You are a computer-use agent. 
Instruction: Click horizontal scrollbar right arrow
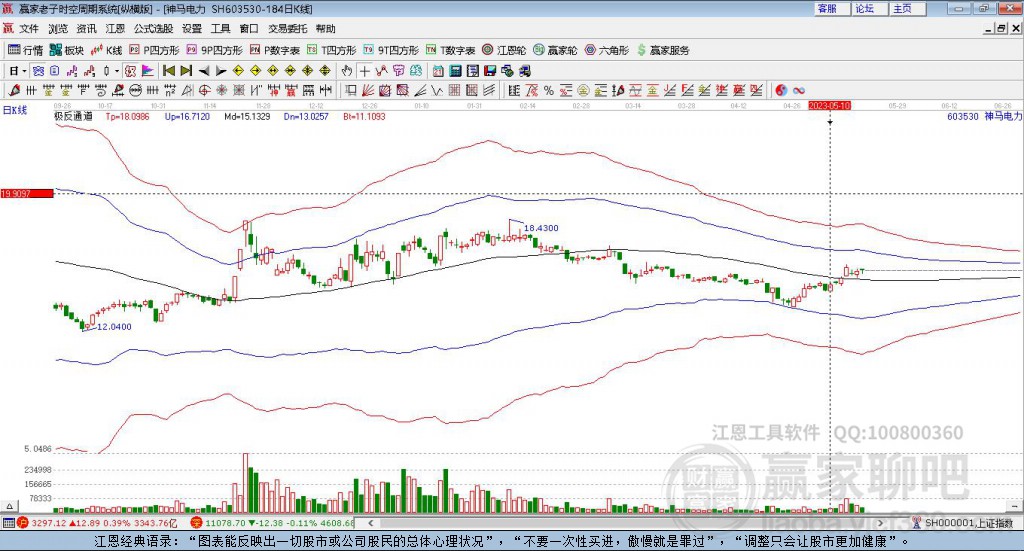pyautogui.click(x=880, y=522)
